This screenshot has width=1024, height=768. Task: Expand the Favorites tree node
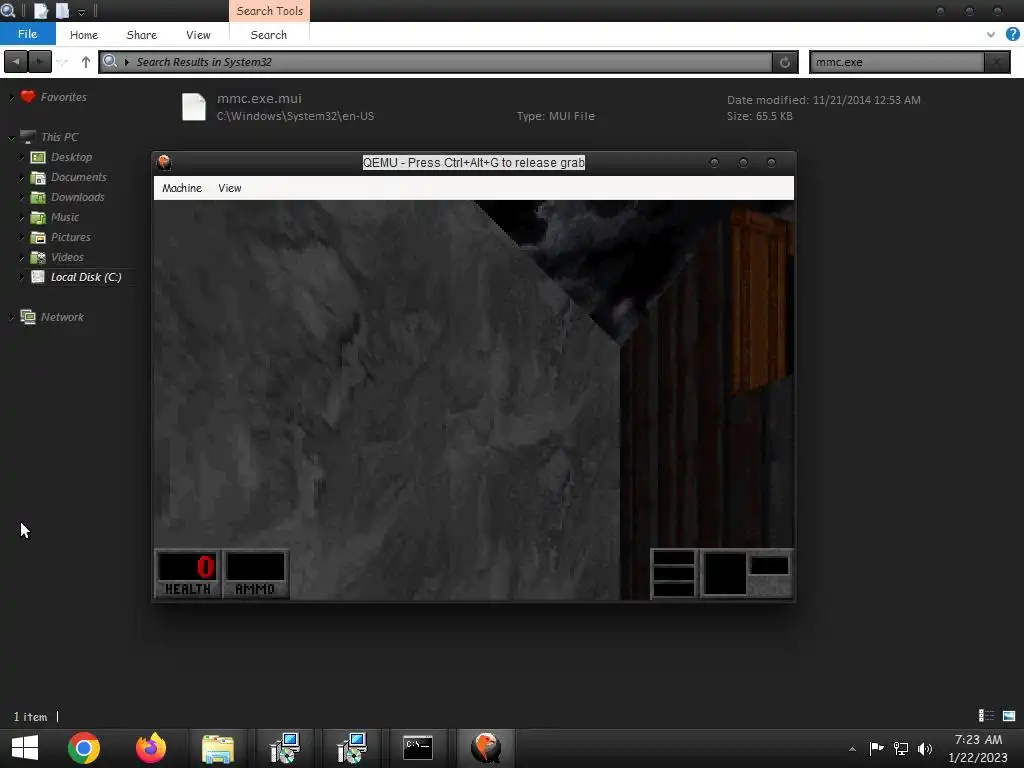point(11,97)
